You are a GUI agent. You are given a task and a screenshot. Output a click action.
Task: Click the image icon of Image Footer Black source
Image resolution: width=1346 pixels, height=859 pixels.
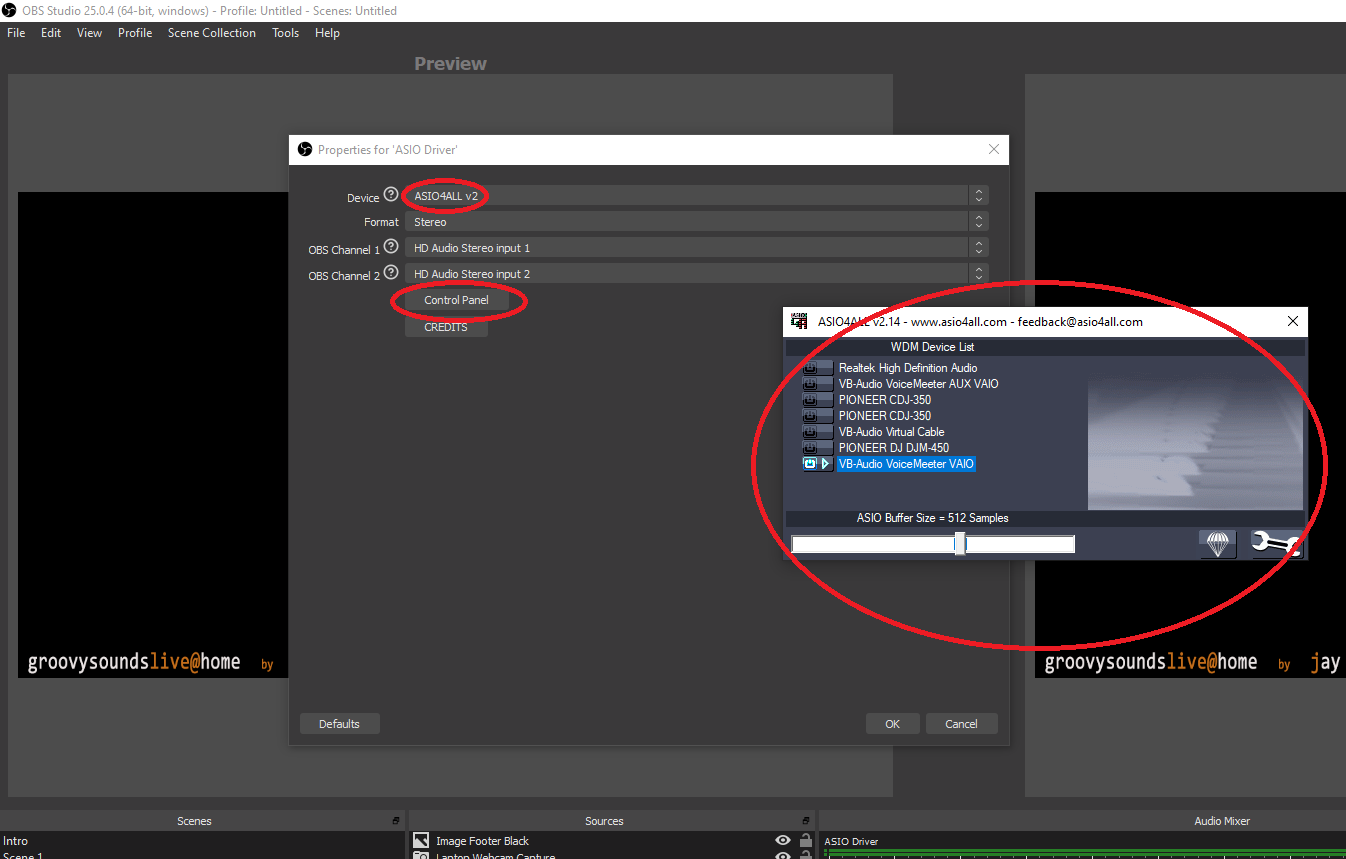(421, 841)
